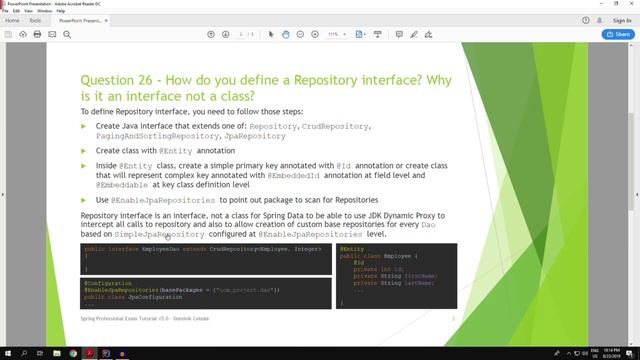Go to the previous page with the up arrow
Screen dimensions: 640x360
(x=211, y=35)
